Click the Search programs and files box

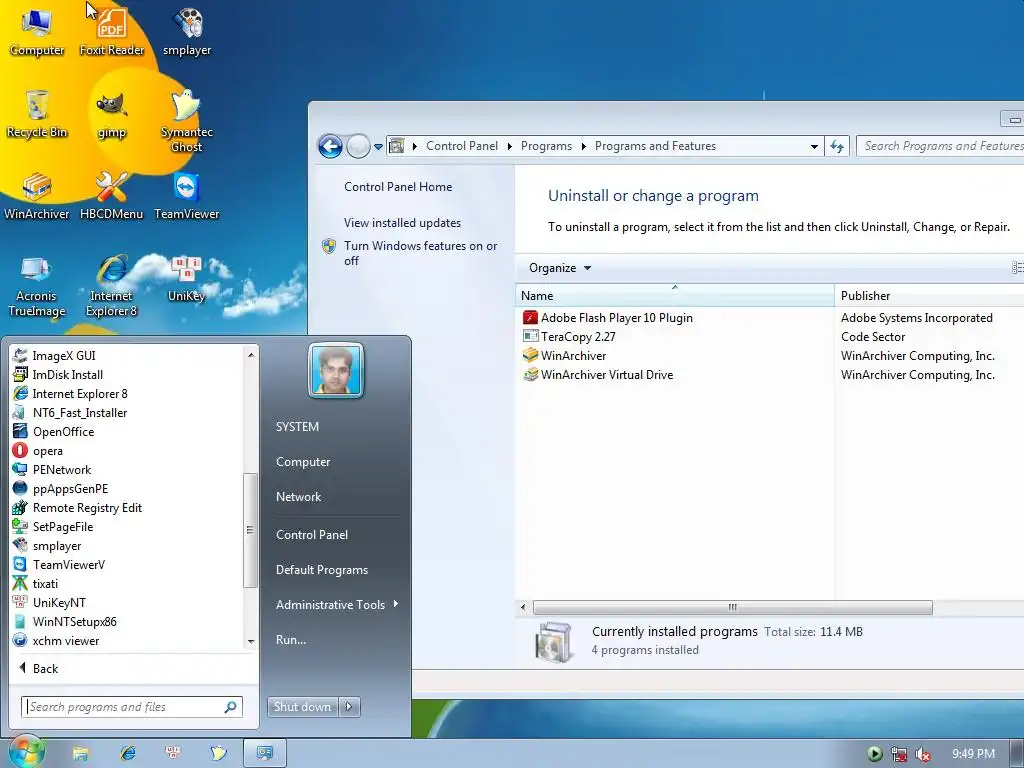coord(132,707)
